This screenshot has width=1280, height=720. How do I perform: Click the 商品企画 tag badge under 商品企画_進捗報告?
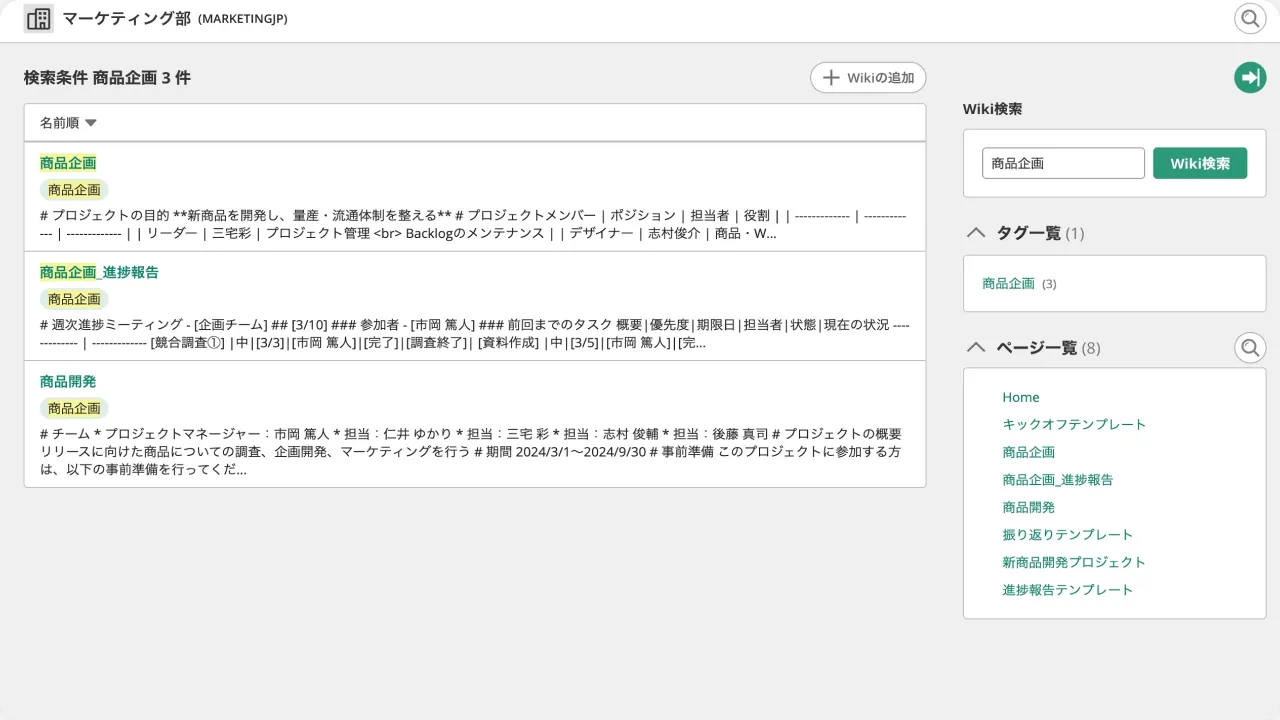(73, 298)
